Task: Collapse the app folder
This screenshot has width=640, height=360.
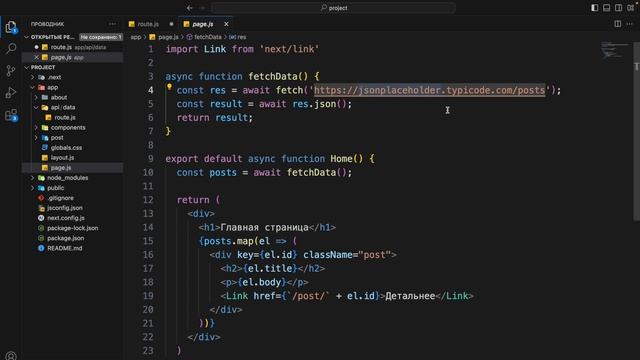Action: [x=32, y=87]
